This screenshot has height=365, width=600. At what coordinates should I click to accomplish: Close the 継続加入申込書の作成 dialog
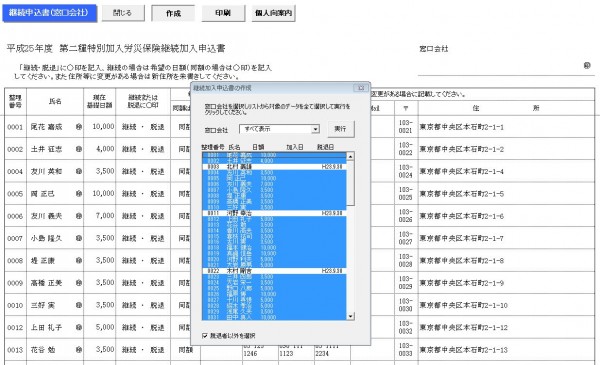tap(361, 88)
